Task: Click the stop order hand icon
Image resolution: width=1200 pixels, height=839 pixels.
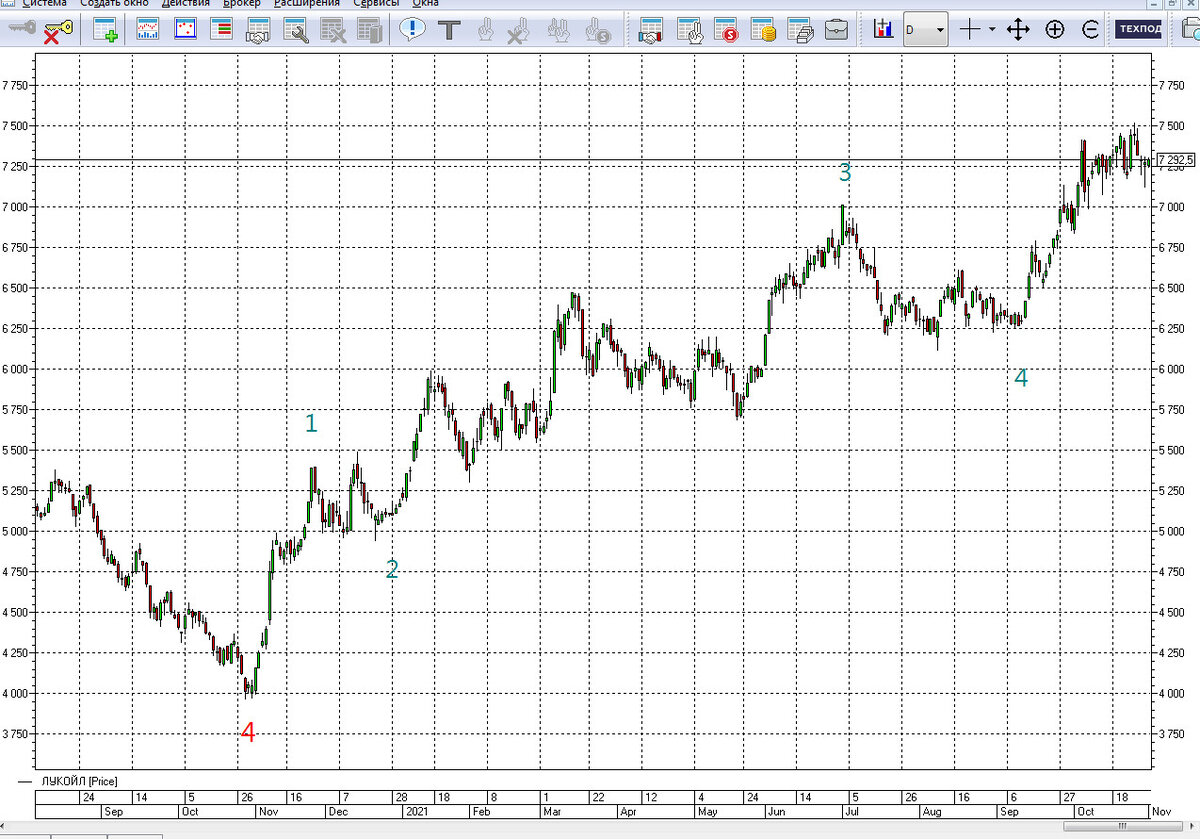Action: pyautogui.click(x=598, y=30)
